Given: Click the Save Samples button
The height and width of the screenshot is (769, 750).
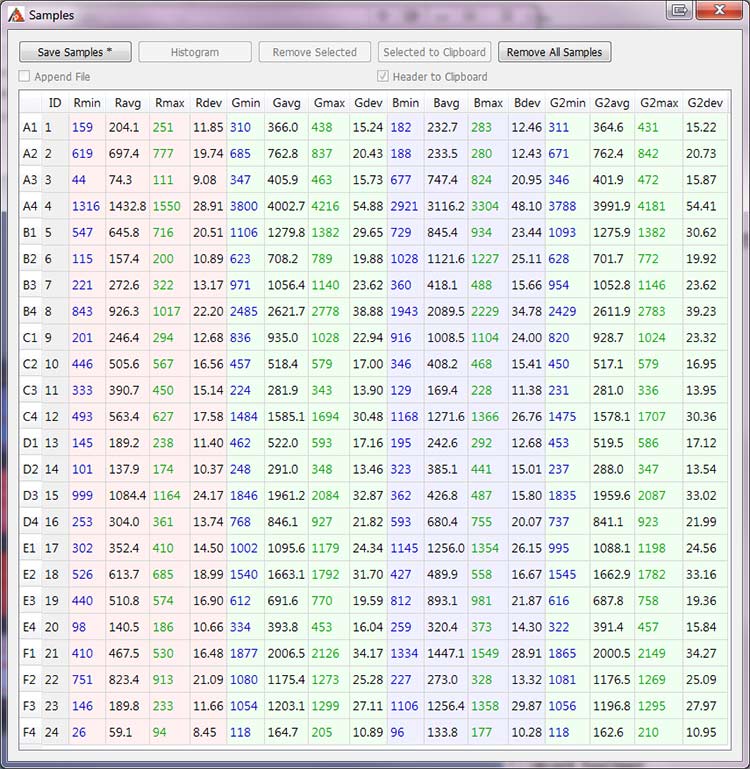Looking at the screenshot, I should [75, 52].
